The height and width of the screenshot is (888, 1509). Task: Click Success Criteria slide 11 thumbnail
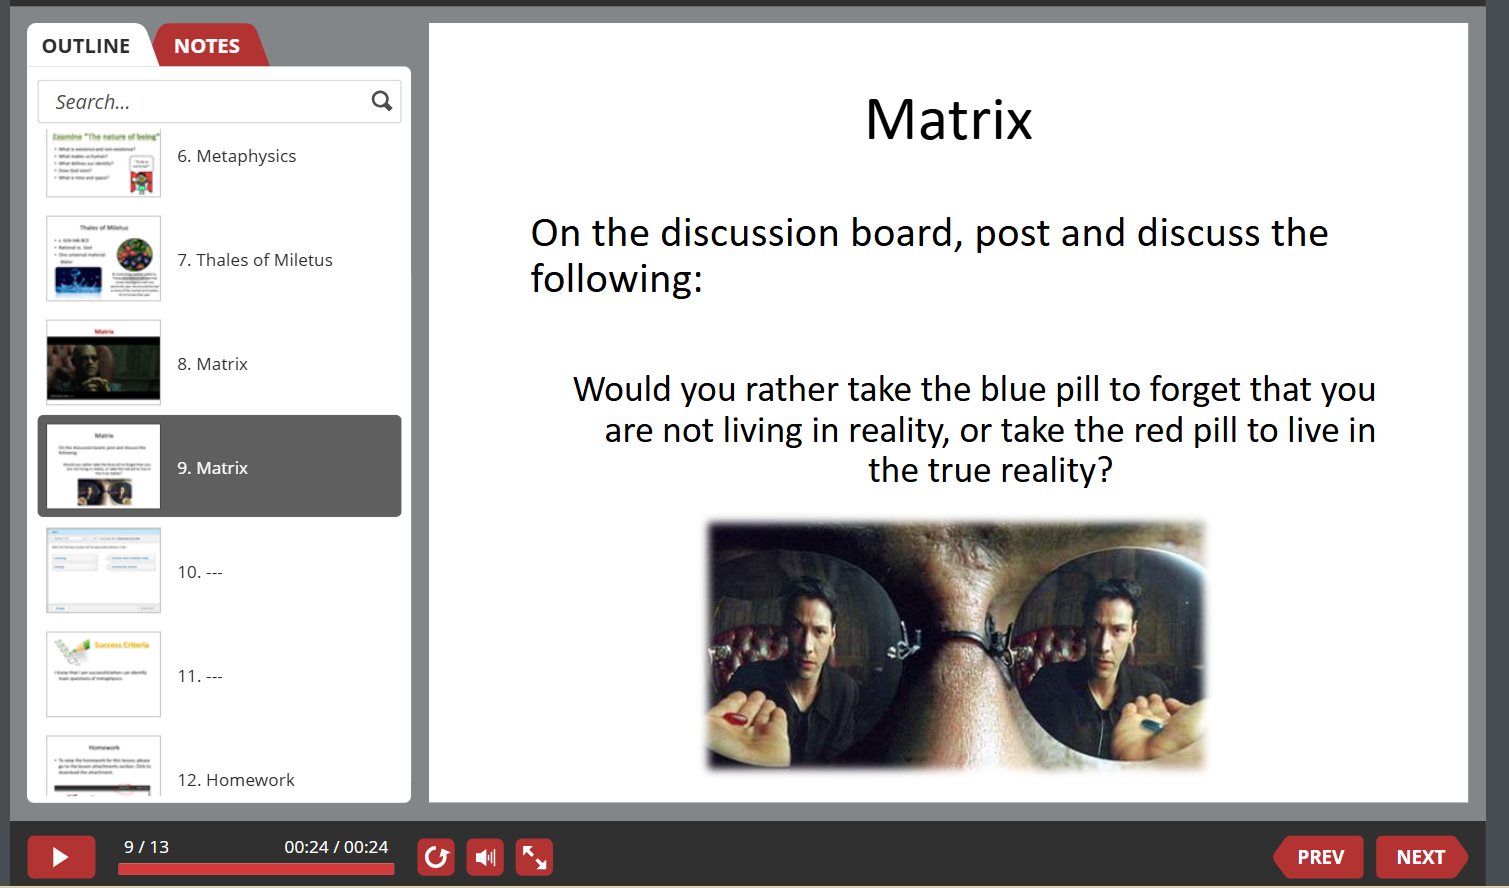103,675
